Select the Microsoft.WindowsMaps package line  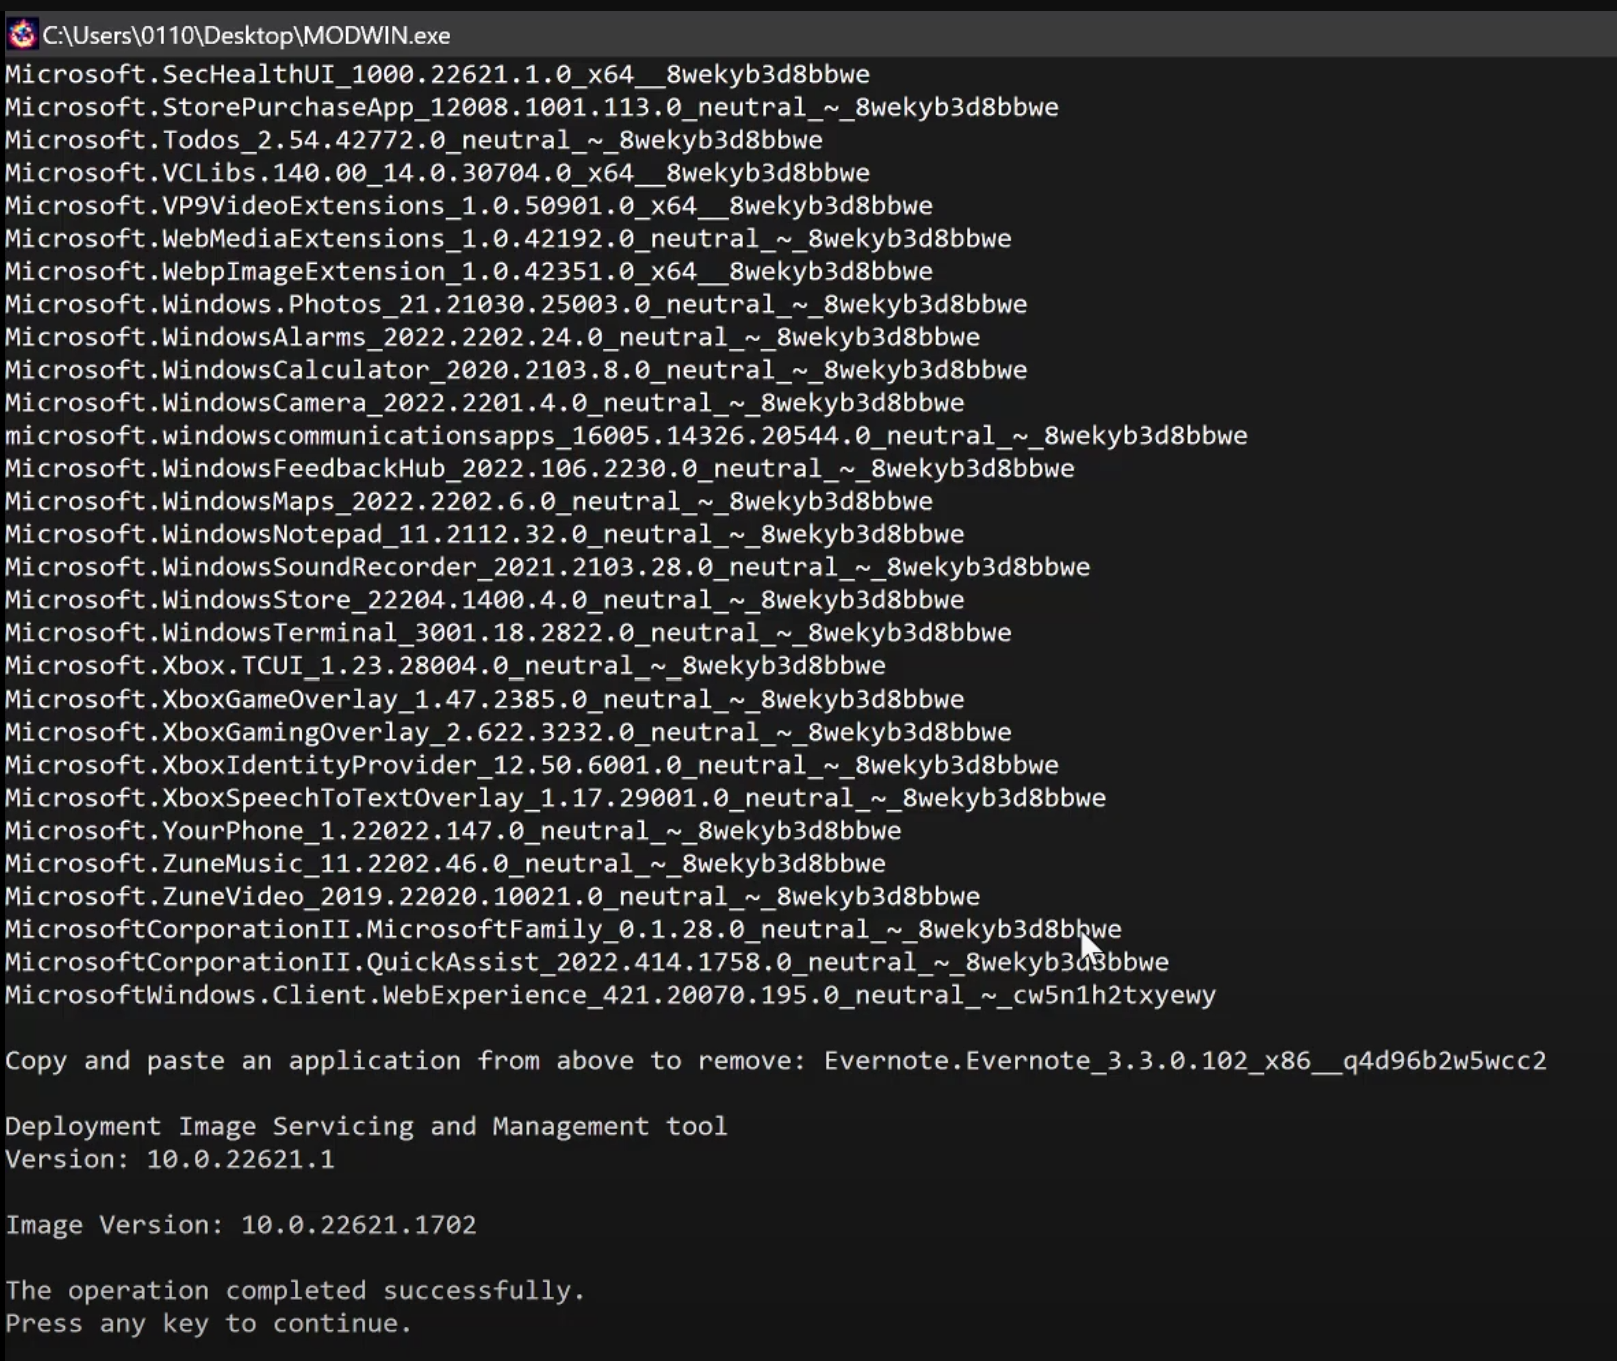[468, 502]
